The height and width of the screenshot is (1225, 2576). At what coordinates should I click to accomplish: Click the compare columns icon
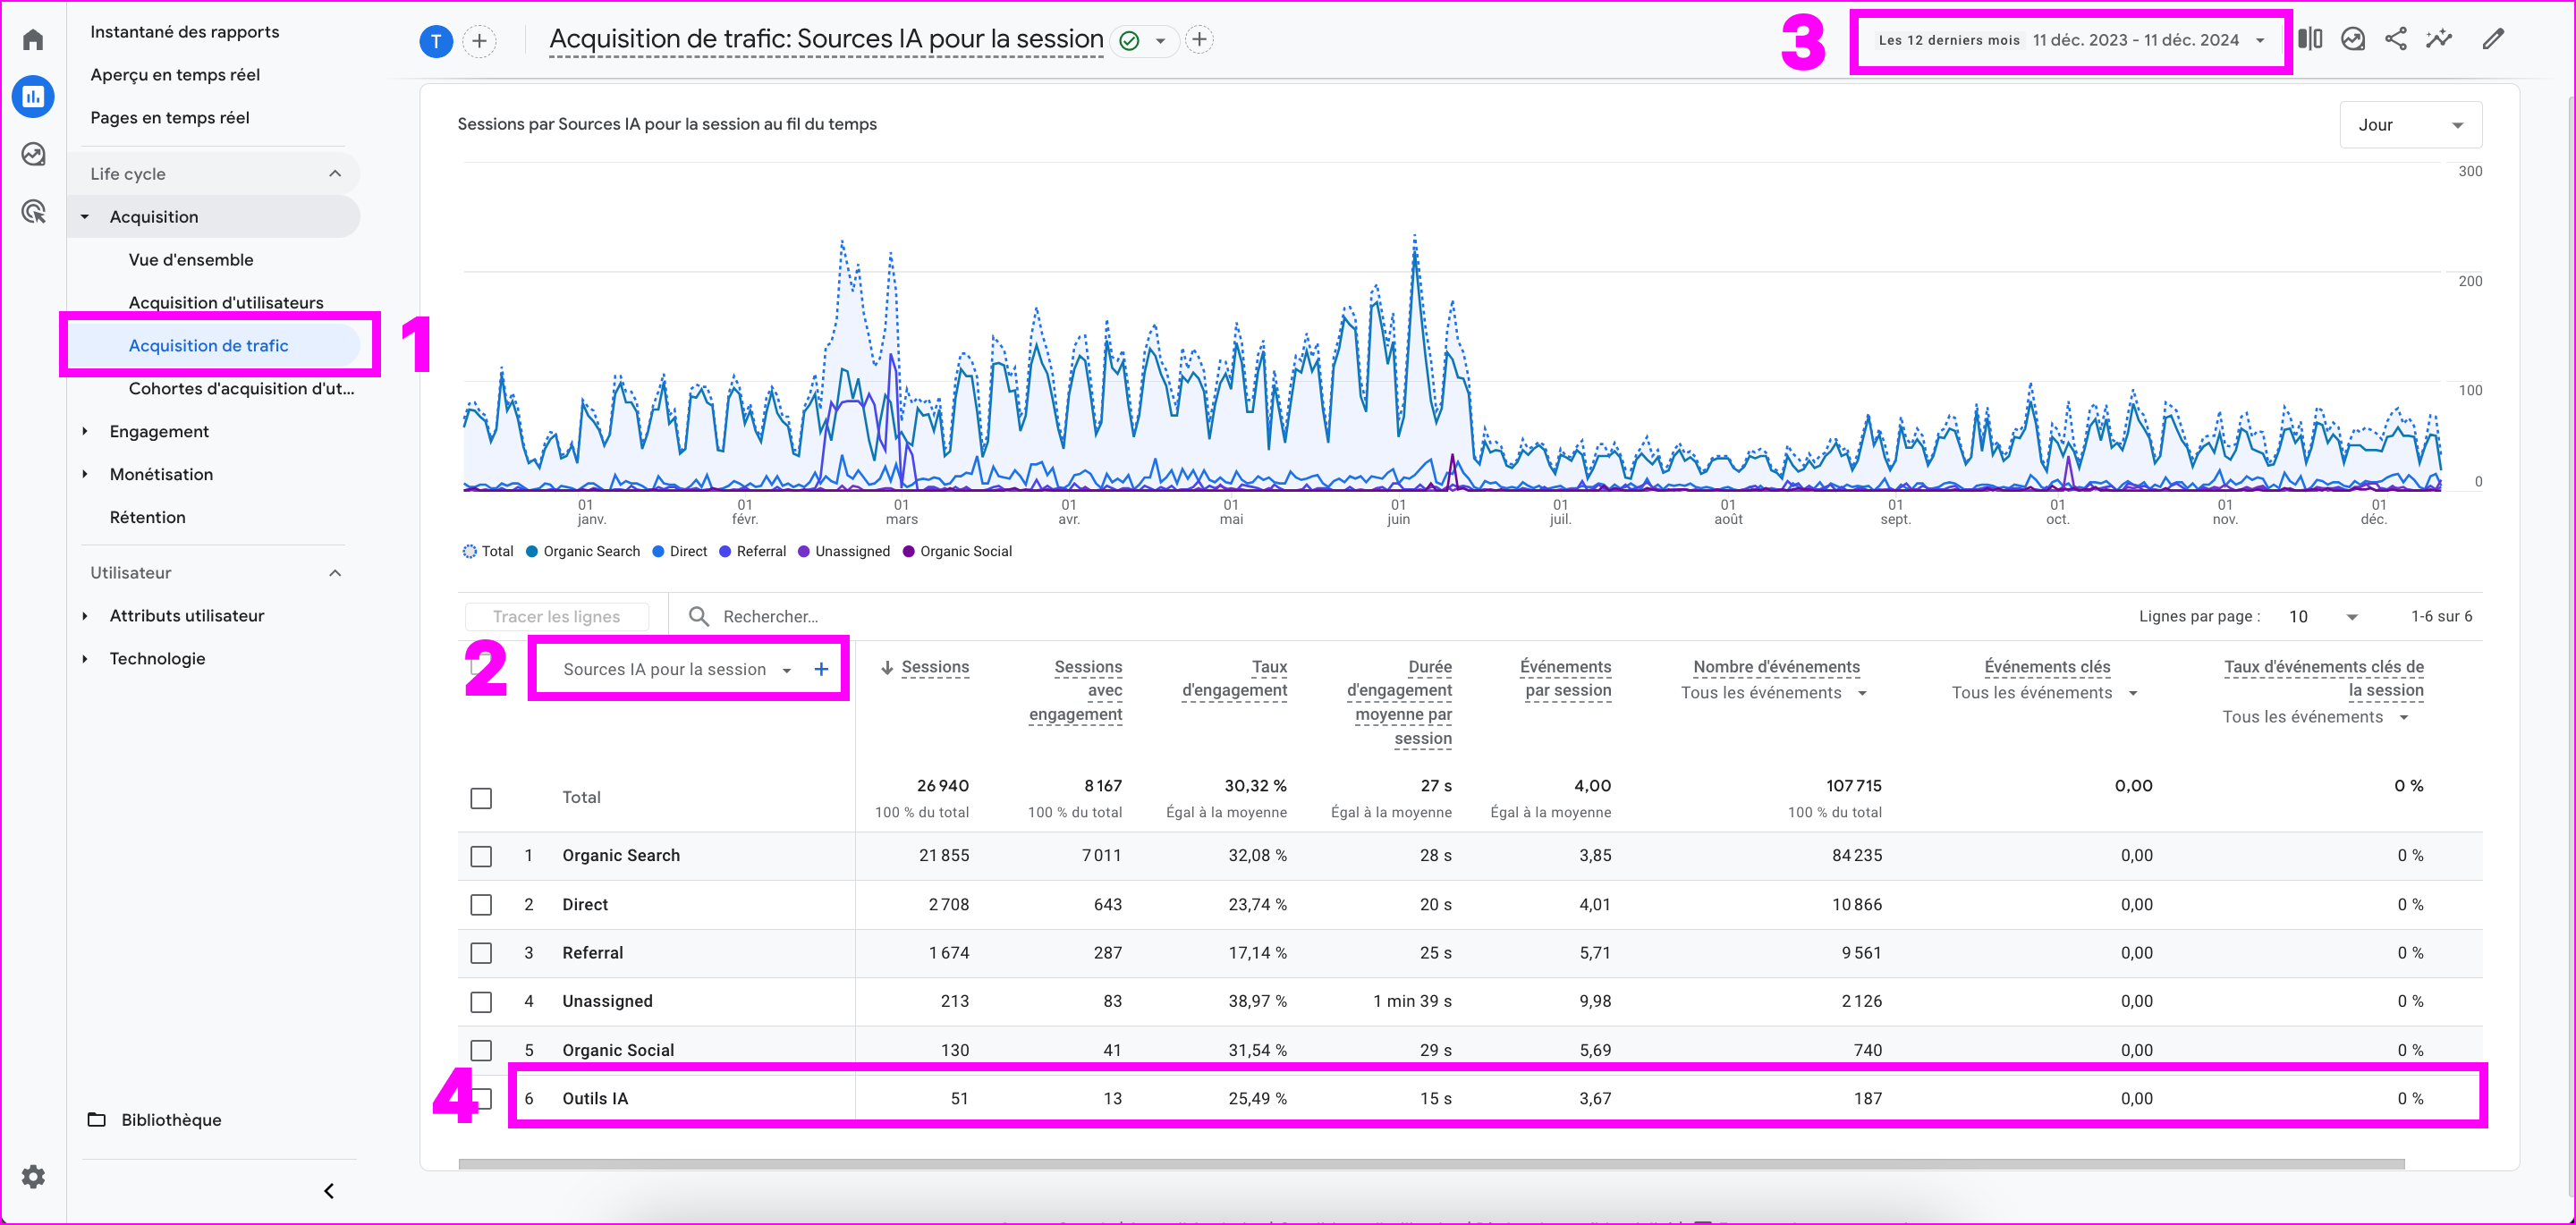[x=2309, y=39]
